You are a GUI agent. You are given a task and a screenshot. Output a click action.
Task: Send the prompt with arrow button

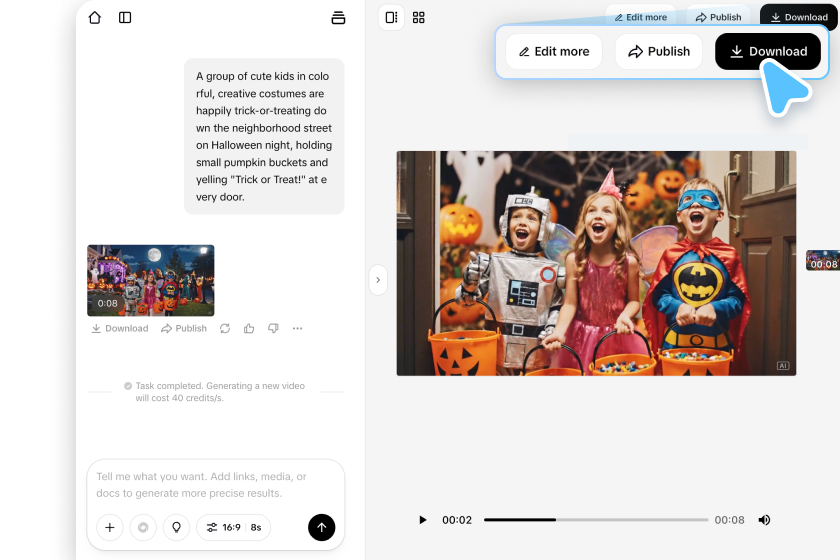click(321, 527)
